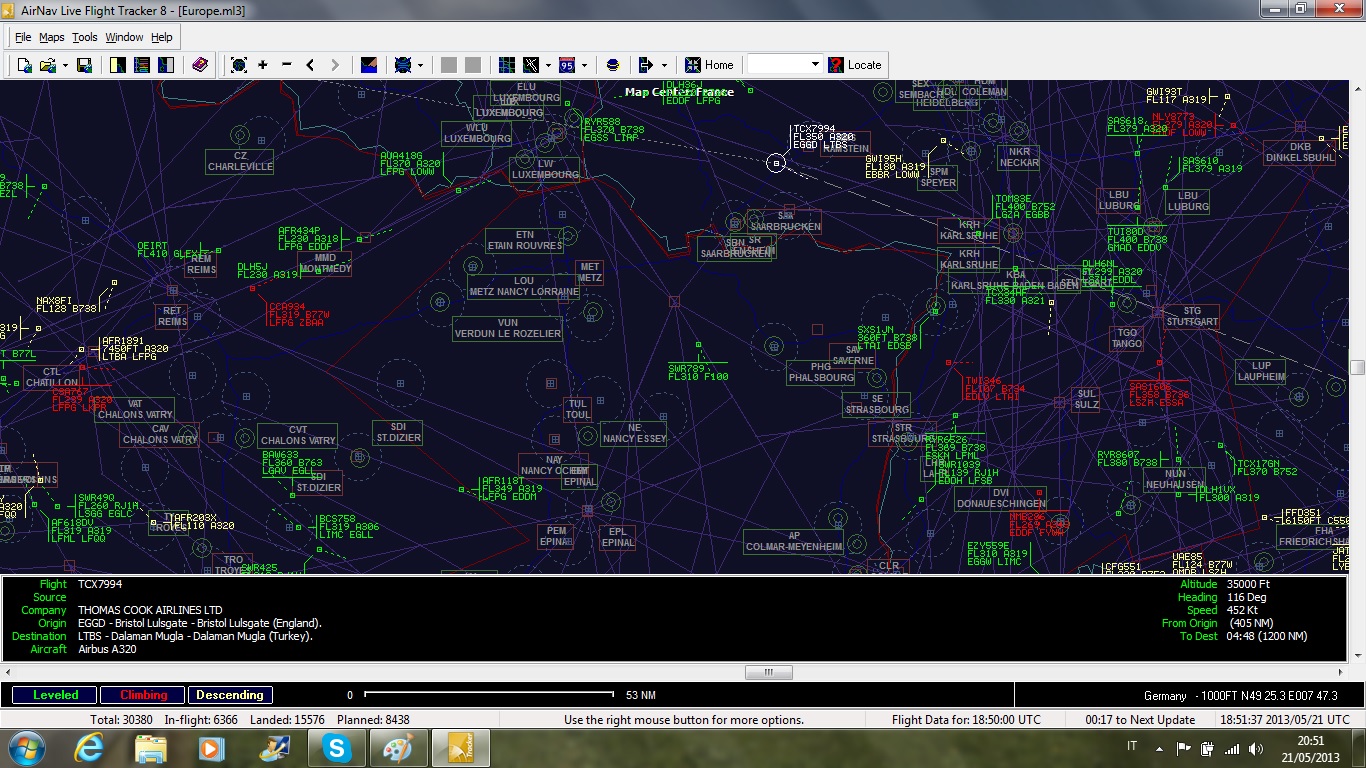Open the Windows Start button
1366x768 pixels.
[26, 748]
